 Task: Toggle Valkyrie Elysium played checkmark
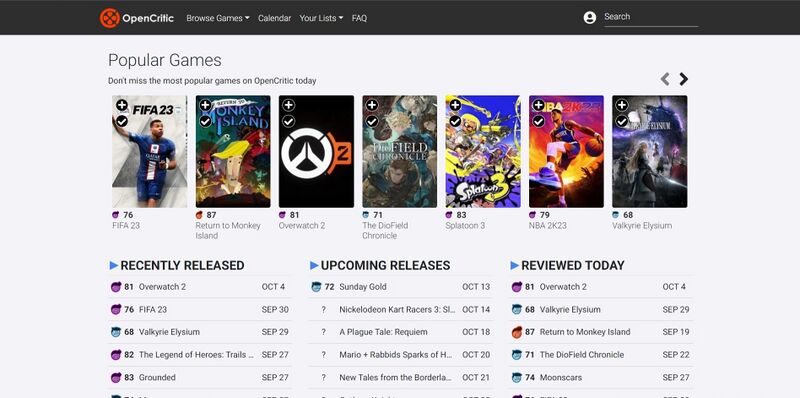point(621,121)
